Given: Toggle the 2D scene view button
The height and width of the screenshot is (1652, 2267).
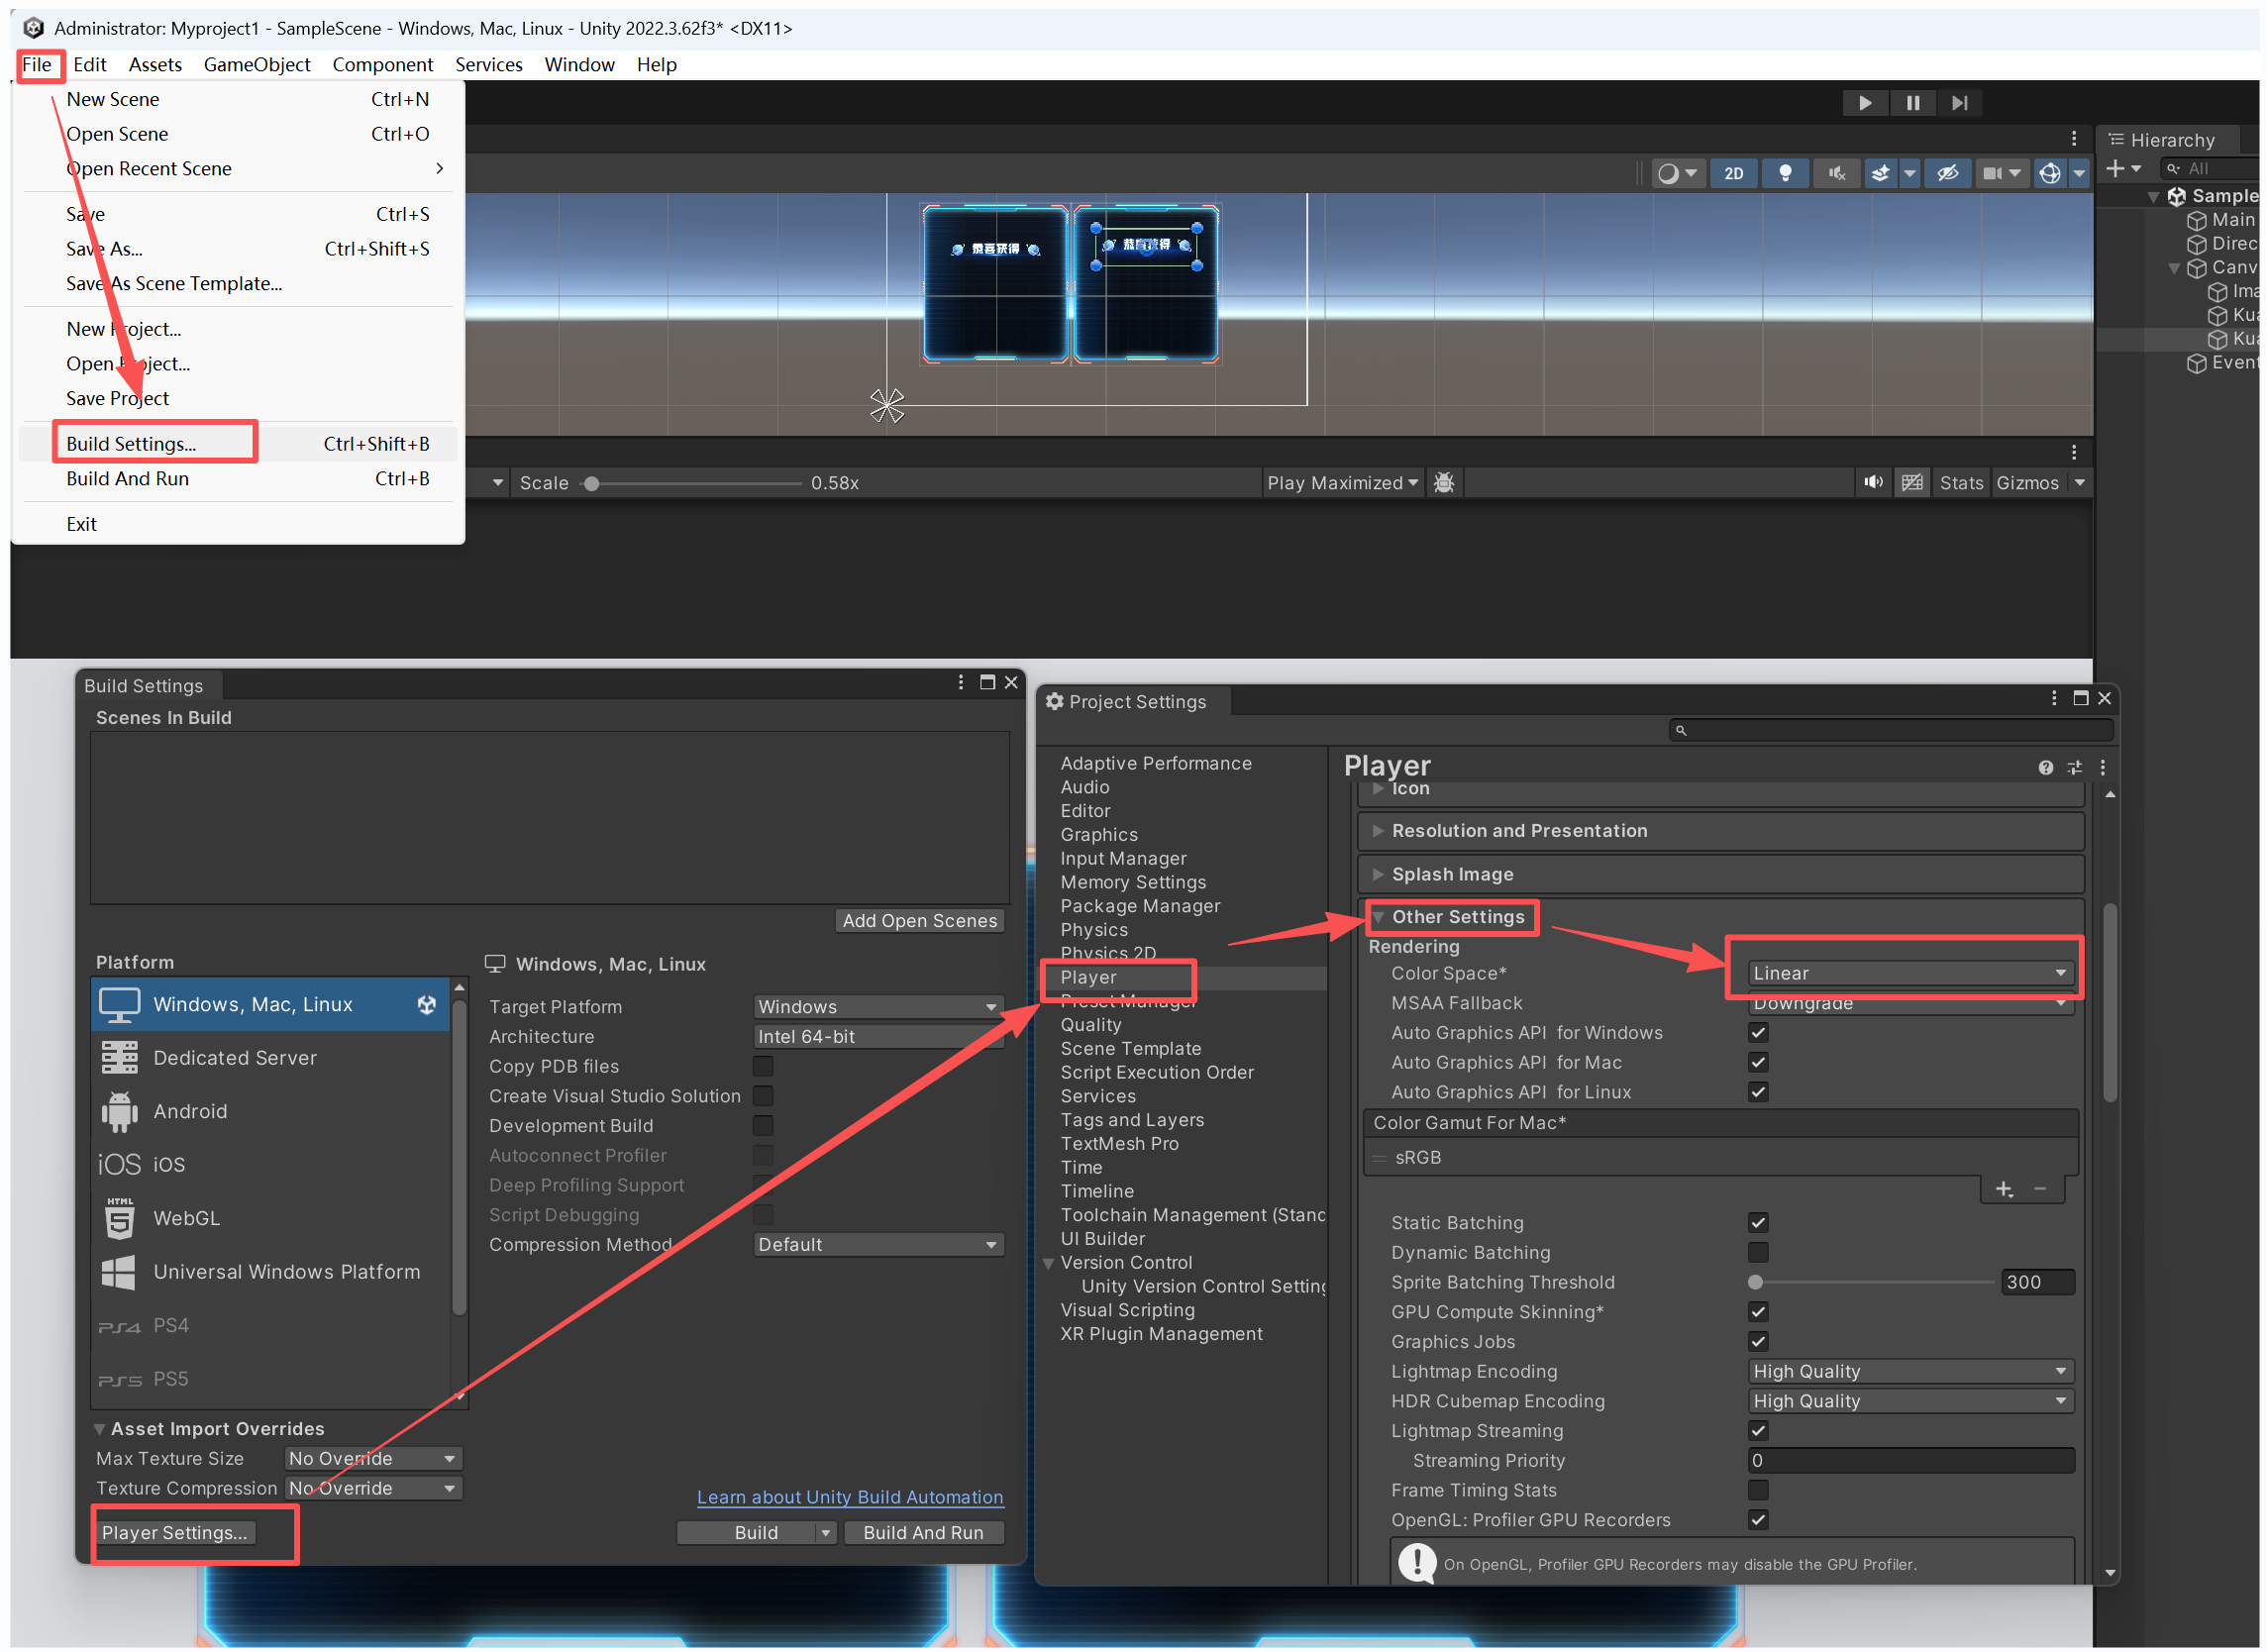Looking at the screenshot, I should tap(1733, 173).
